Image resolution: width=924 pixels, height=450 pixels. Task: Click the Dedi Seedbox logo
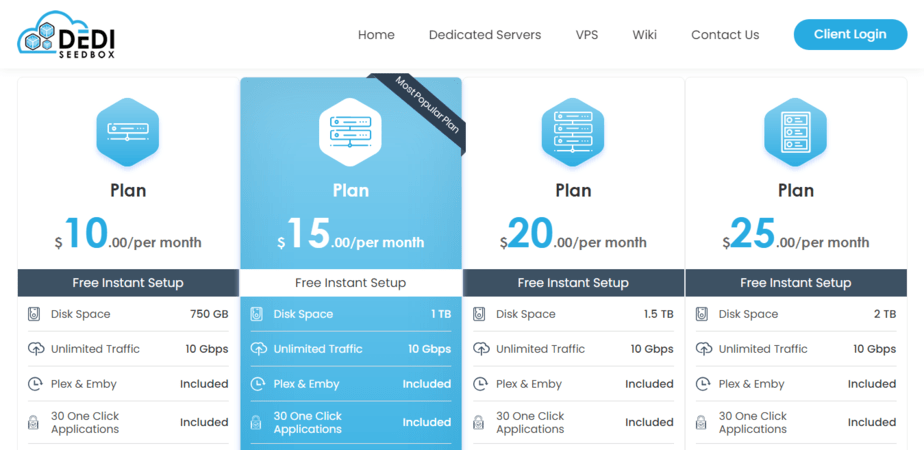(x=66, y=34)
